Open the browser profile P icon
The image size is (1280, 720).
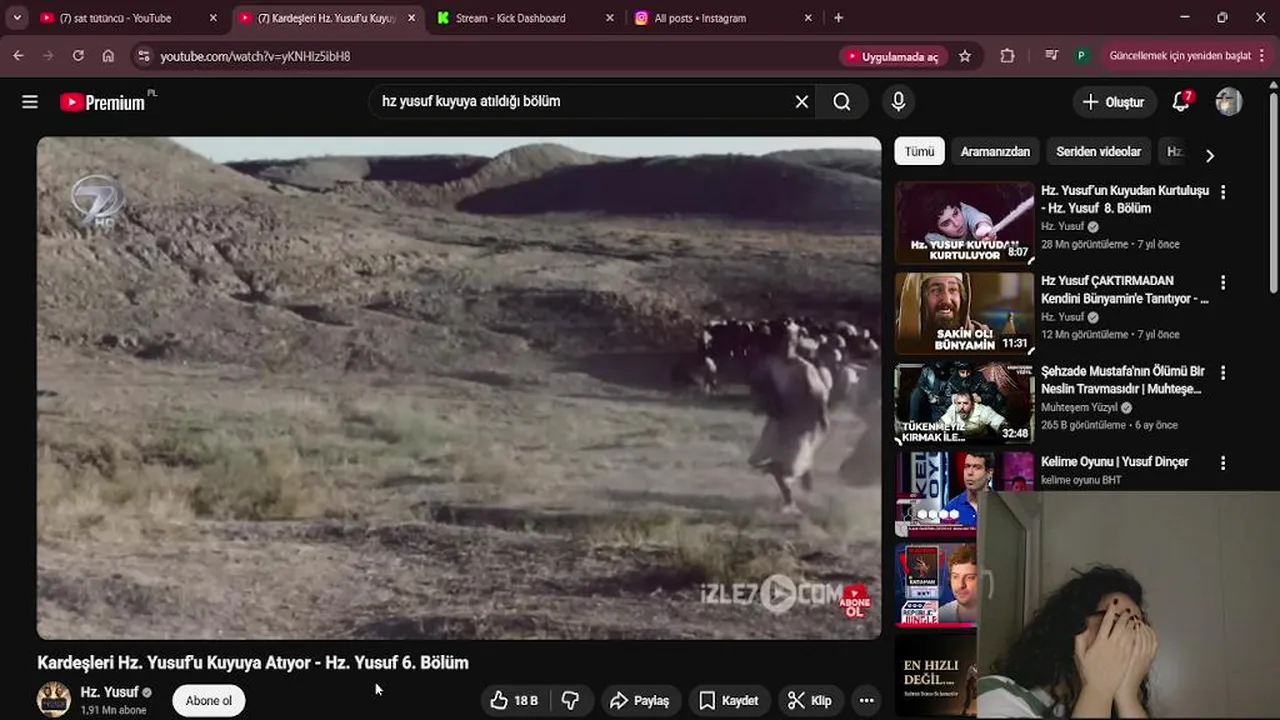tap(1081, 57)
